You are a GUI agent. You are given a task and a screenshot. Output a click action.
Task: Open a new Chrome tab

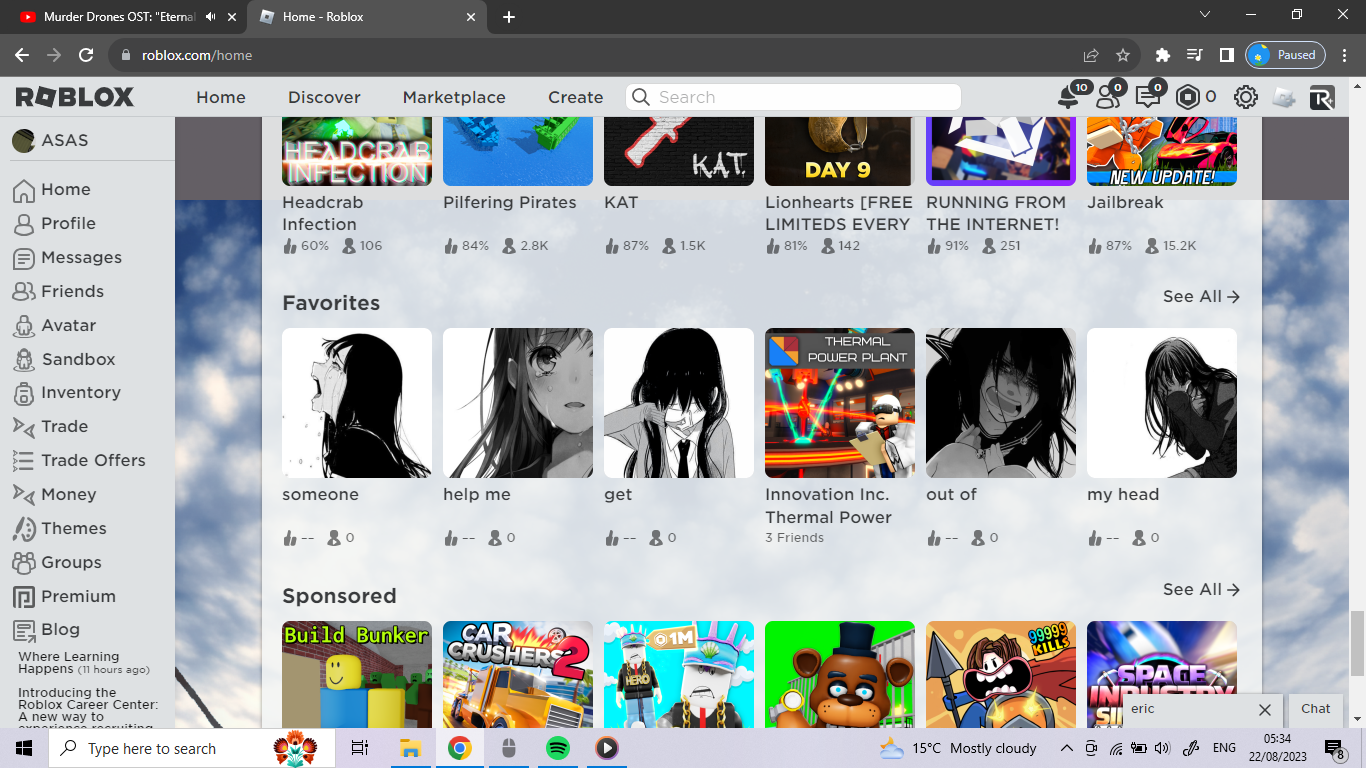(509, 17)
